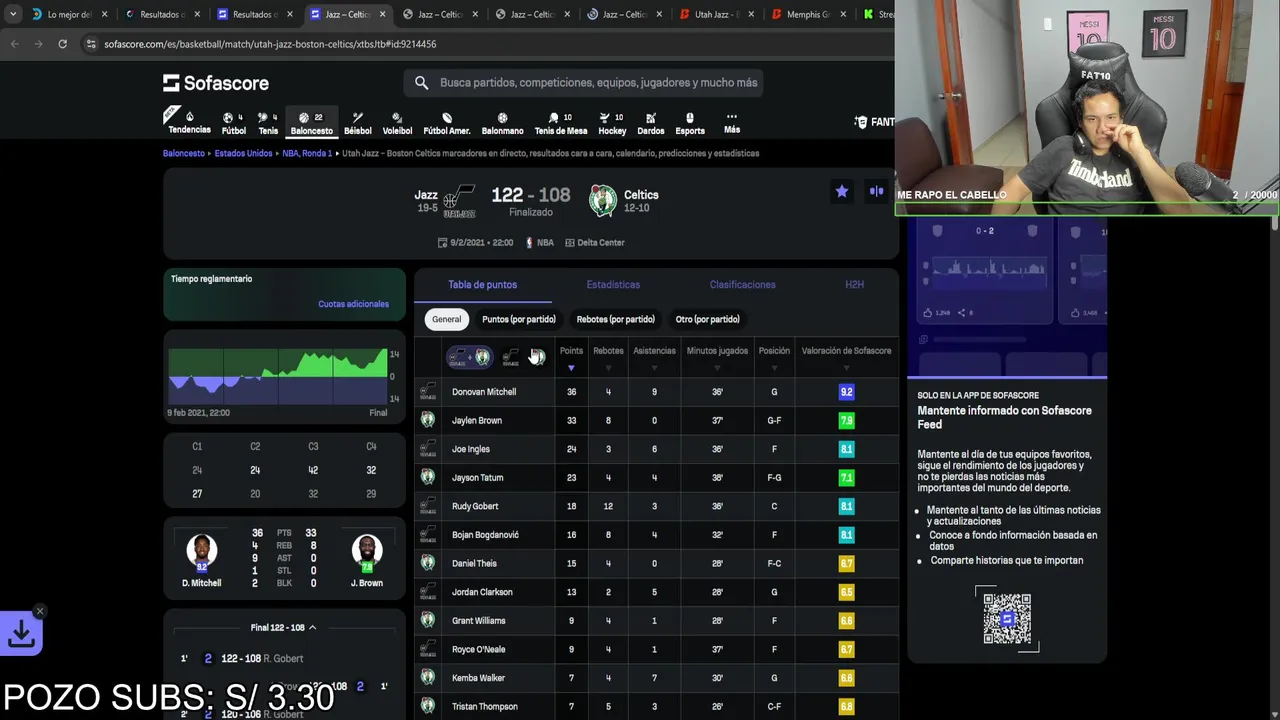The image size is (1280, 720).
Task: Open the Más more-sports menu
Action: coord(732,123)
